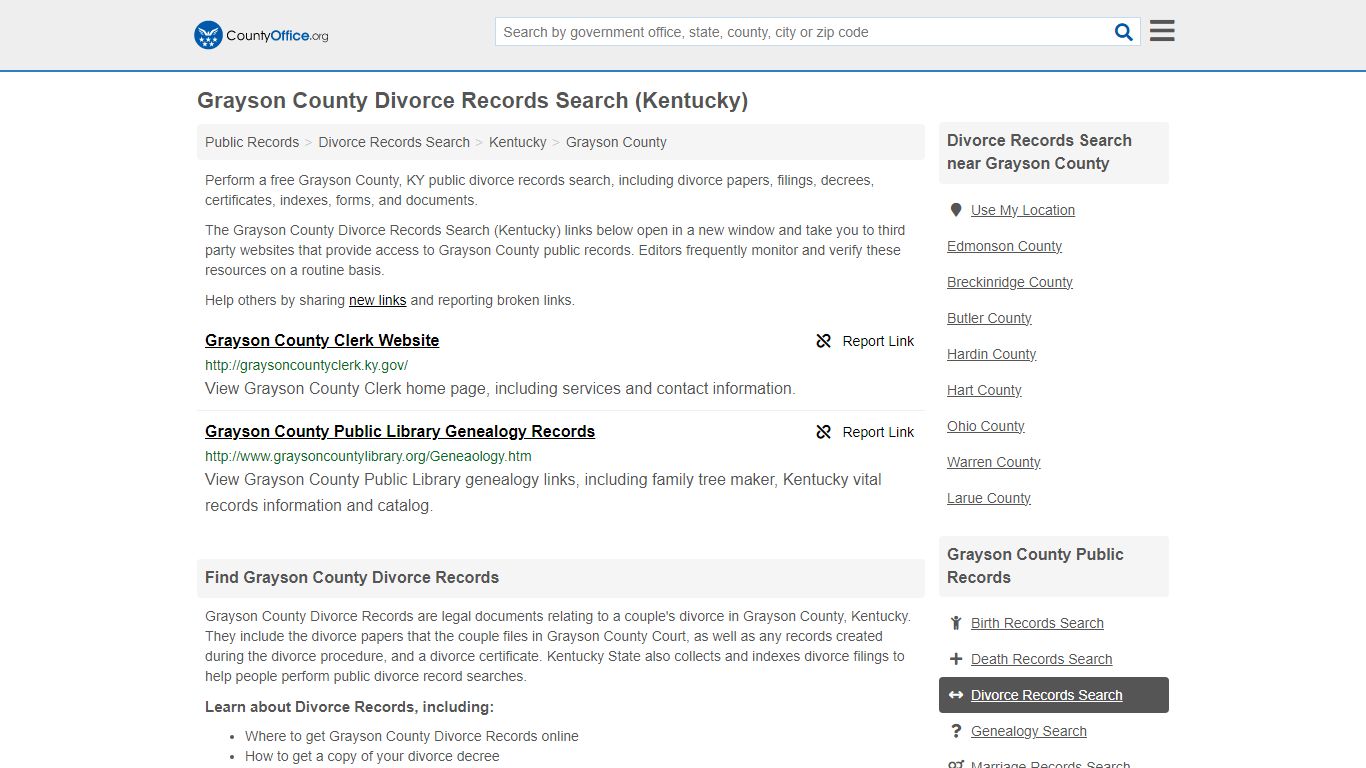Select Warren County
This screenshot has height=768, width=1366.
994,462
